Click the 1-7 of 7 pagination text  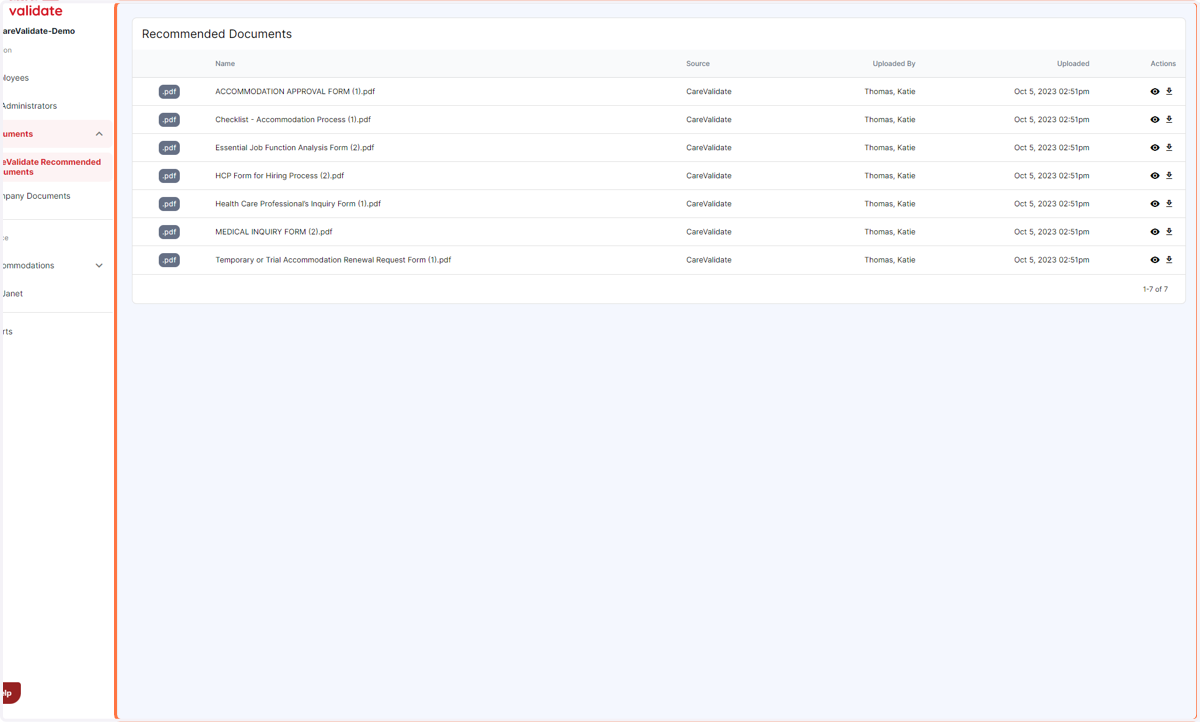coord(1155,289)
